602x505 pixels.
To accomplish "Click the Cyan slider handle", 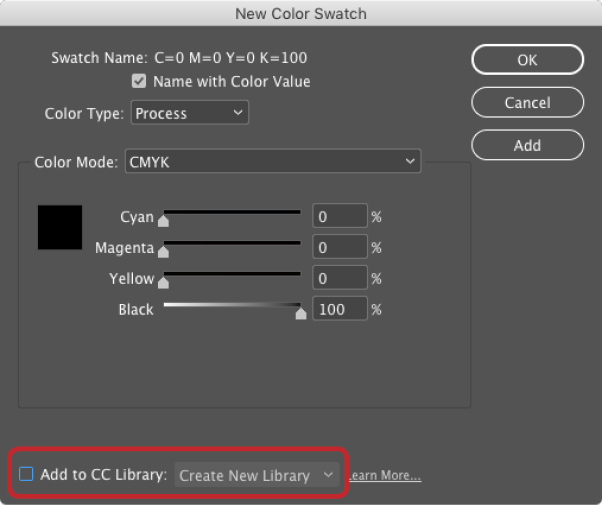I will [163, 221].
